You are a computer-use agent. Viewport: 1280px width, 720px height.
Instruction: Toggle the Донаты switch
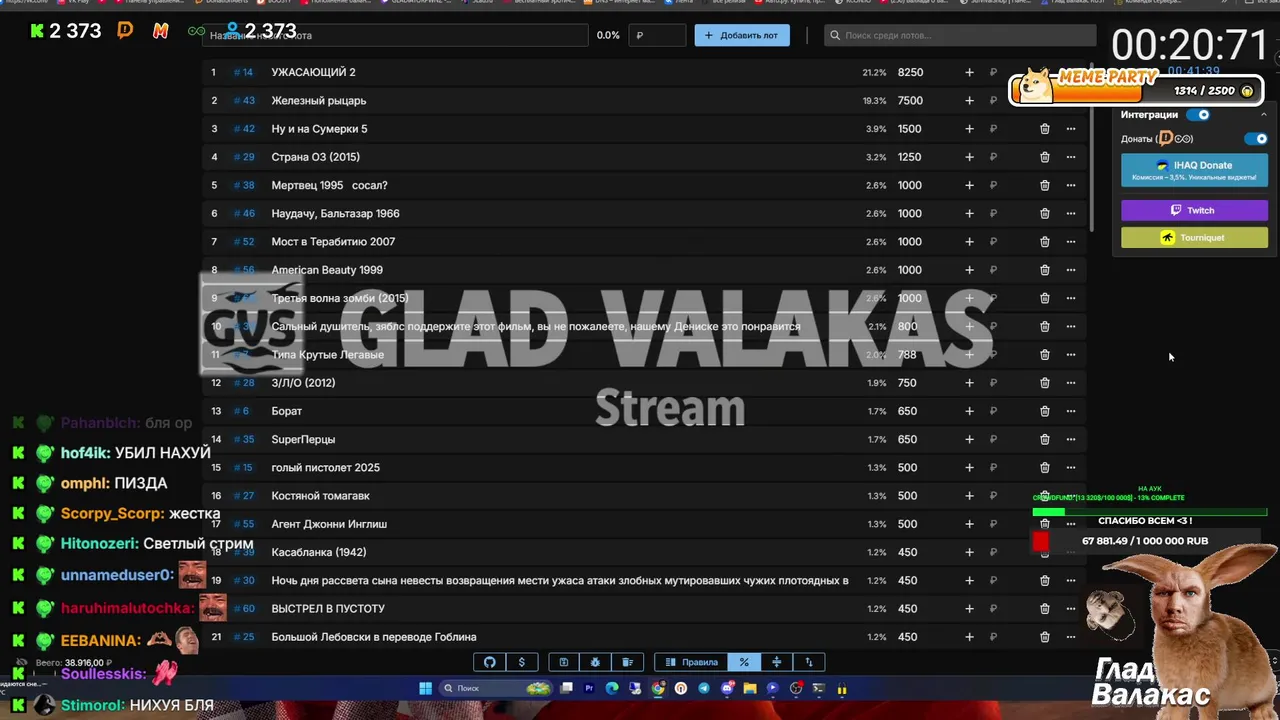(1255, 139)
